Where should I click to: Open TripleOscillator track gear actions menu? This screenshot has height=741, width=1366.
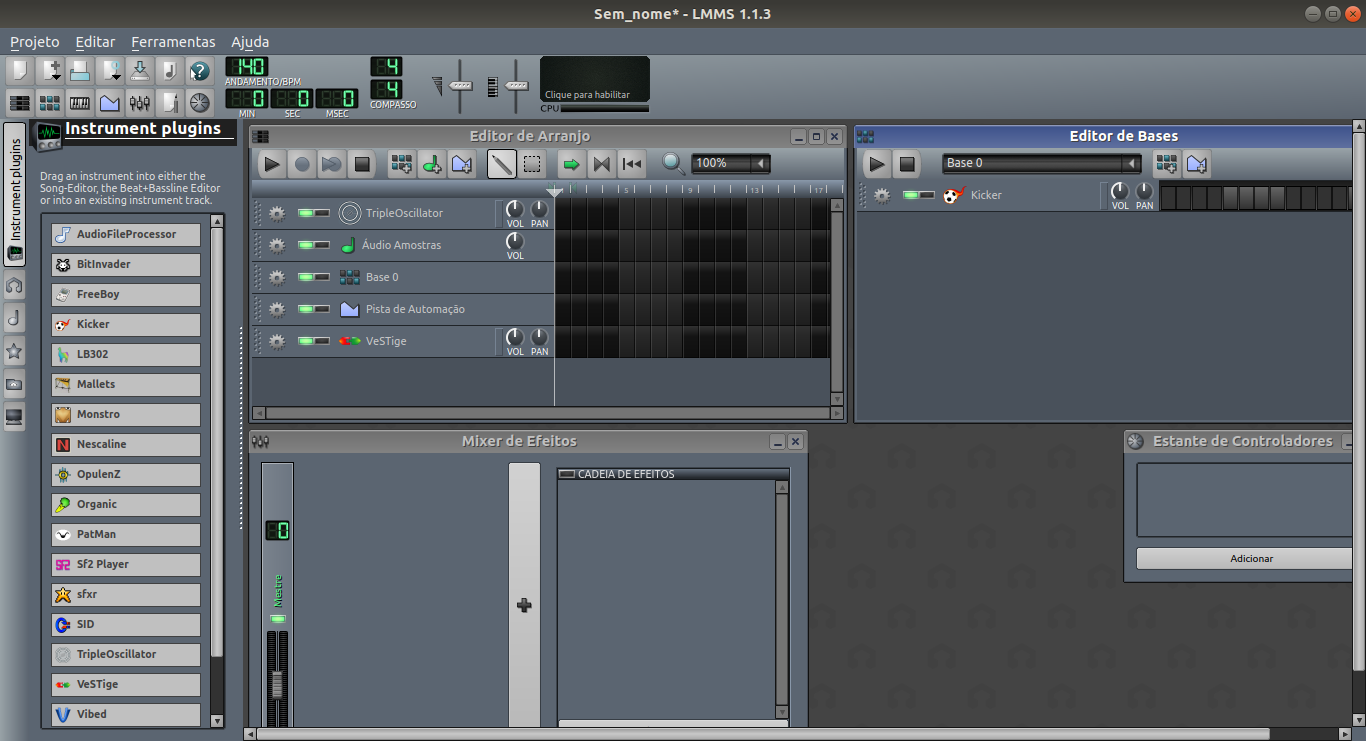[x=277, y=213]
